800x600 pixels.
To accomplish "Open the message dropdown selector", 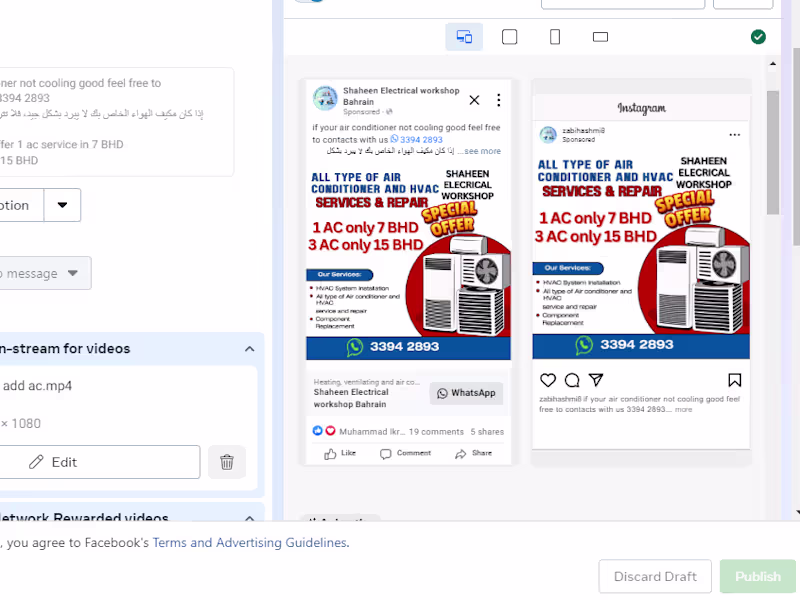I will [45, 273].
